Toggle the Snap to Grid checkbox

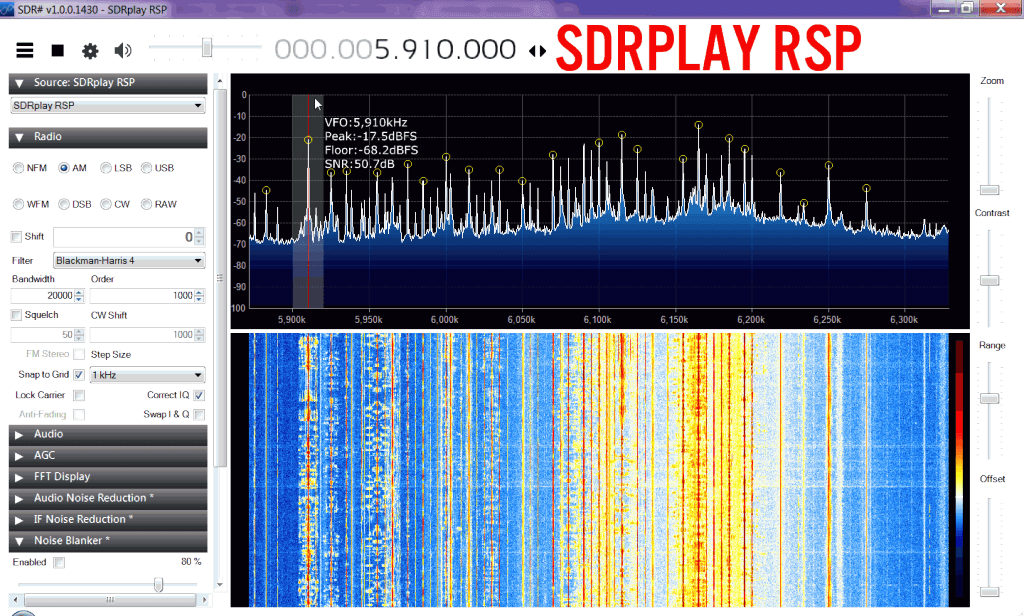point(79,375)
